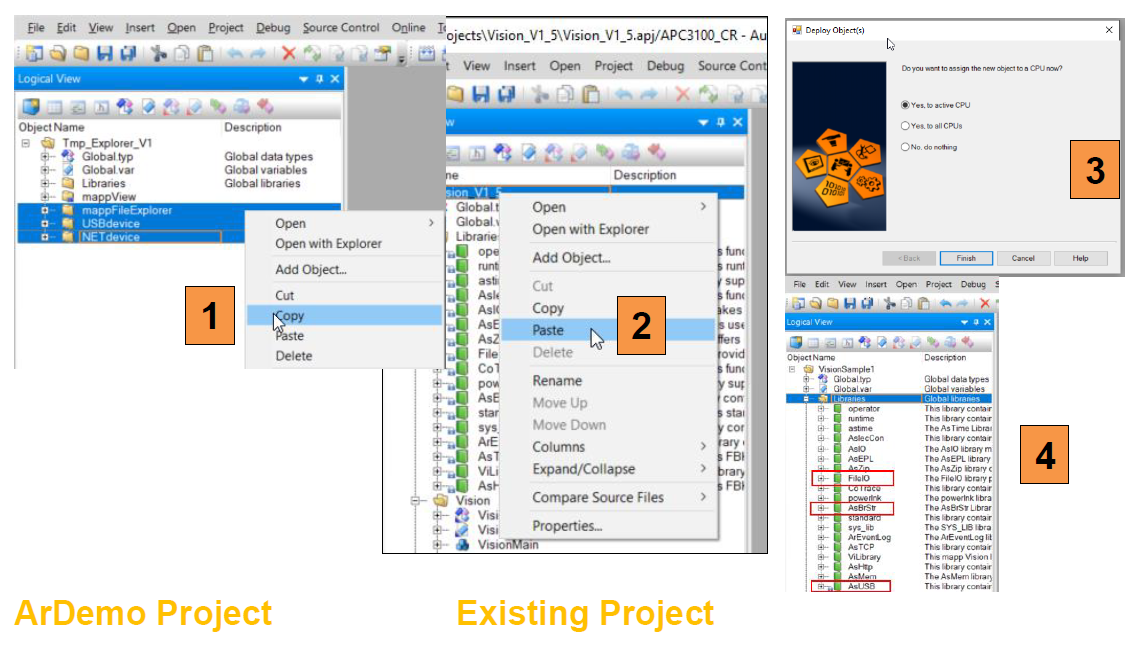Viewport: 1137px width, 647px height.
Task: Open Properties... from the Existing Project context menu
Action: point(567,526)
